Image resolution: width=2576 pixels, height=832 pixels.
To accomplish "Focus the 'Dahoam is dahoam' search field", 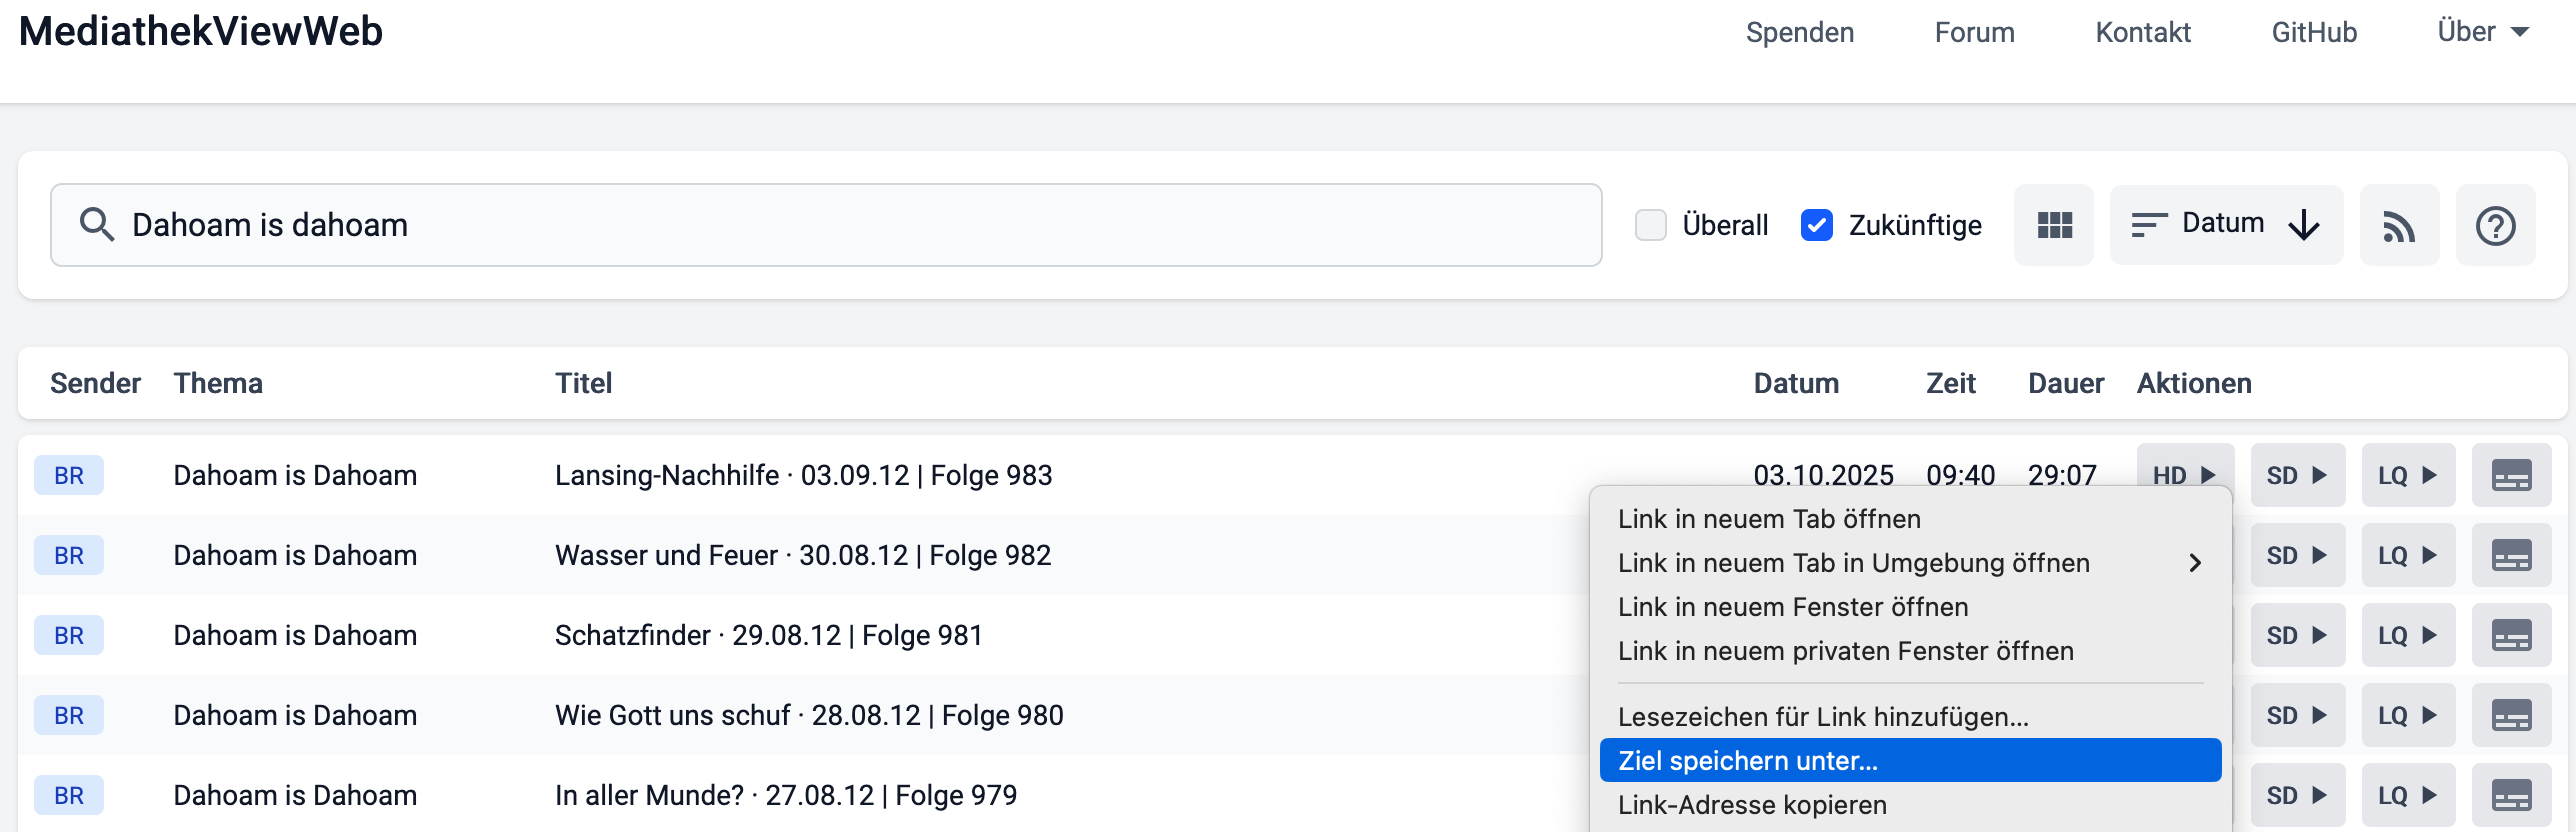I will [826, 225].
